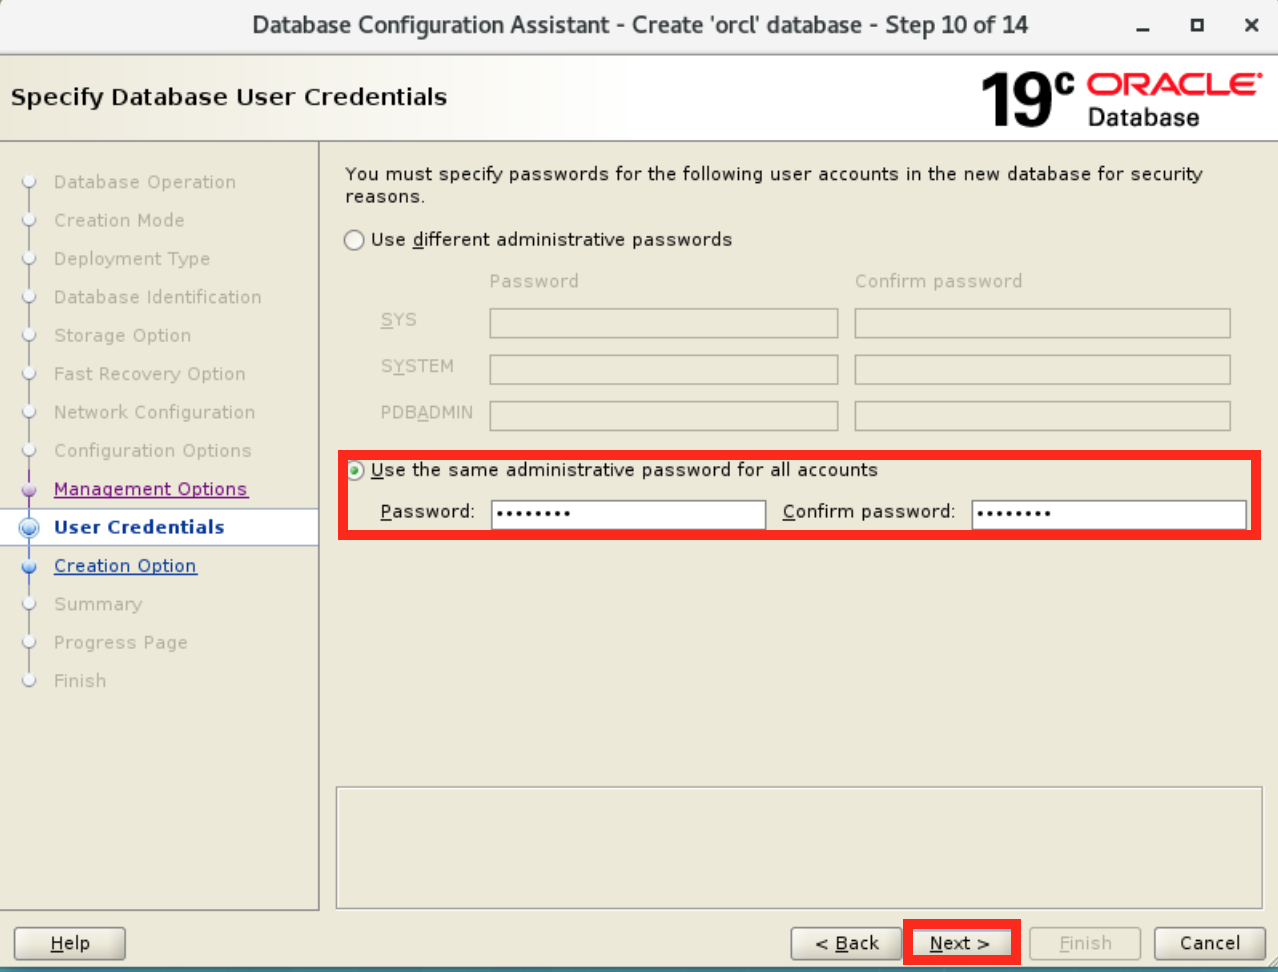Image resolution: width=1278 pixels, height=972 pixels.
Task: Maximize the Database Configuration Assistant window
Action: pos(1197,25)
